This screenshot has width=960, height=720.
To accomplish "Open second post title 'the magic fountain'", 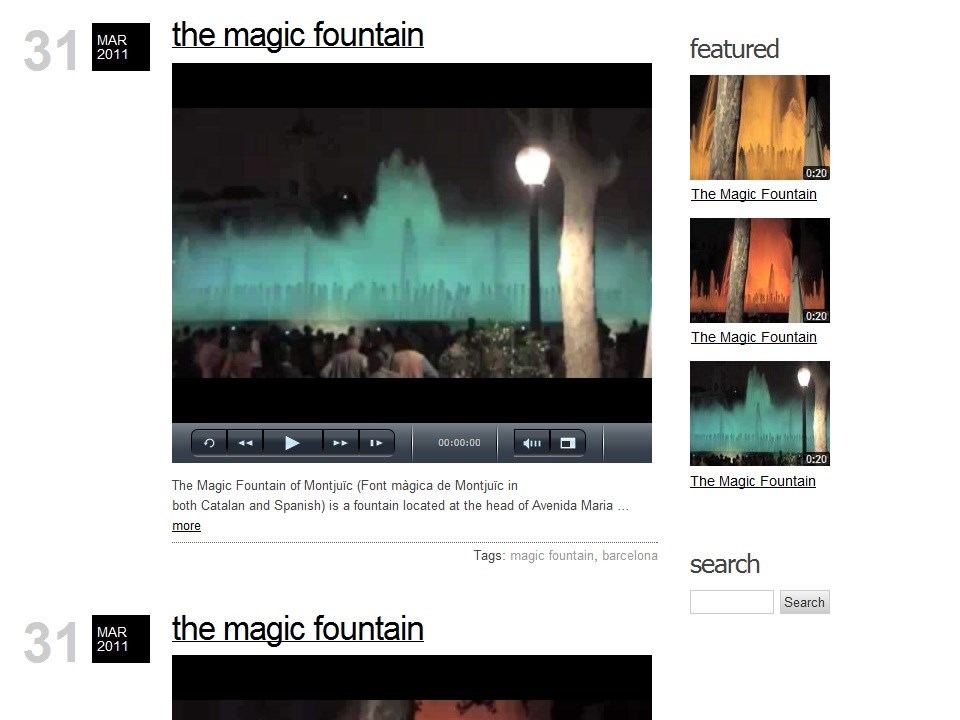I will 297,629.
